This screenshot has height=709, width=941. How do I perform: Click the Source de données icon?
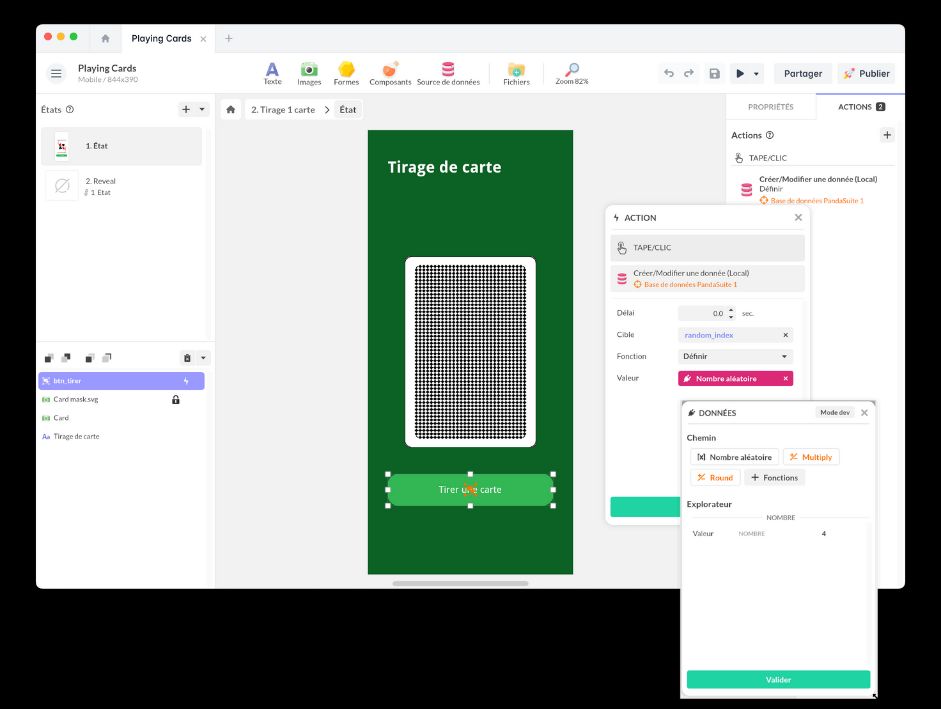(448, 71)
